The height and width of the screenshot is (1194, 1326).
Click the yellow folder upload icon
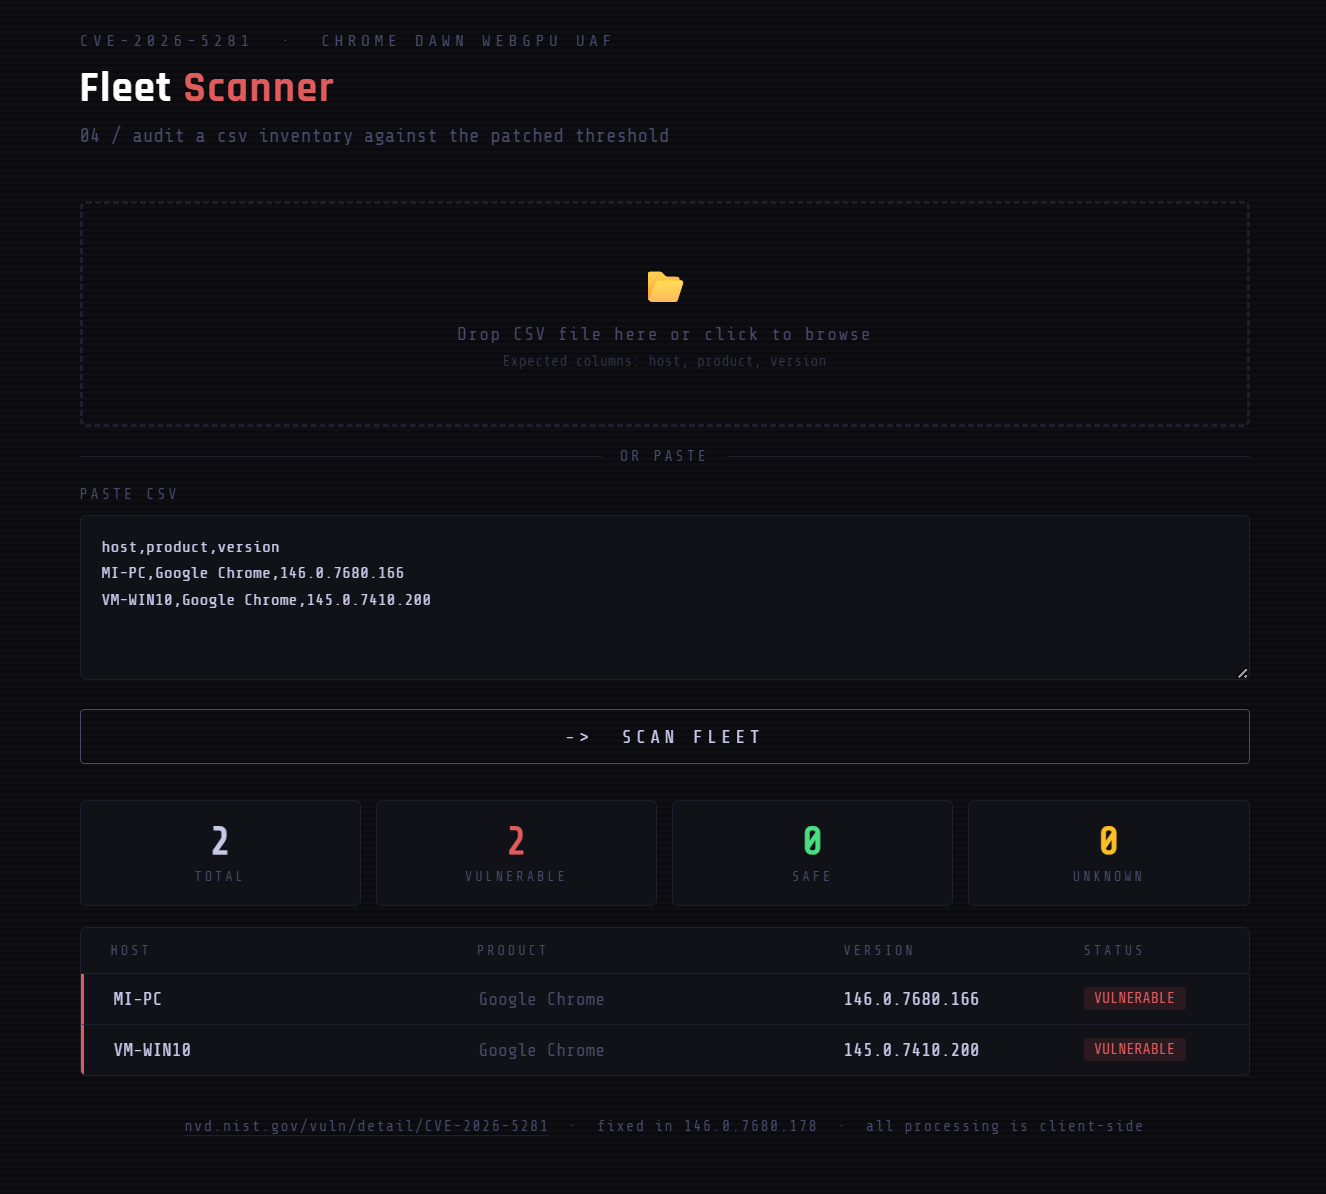point(665,287)
